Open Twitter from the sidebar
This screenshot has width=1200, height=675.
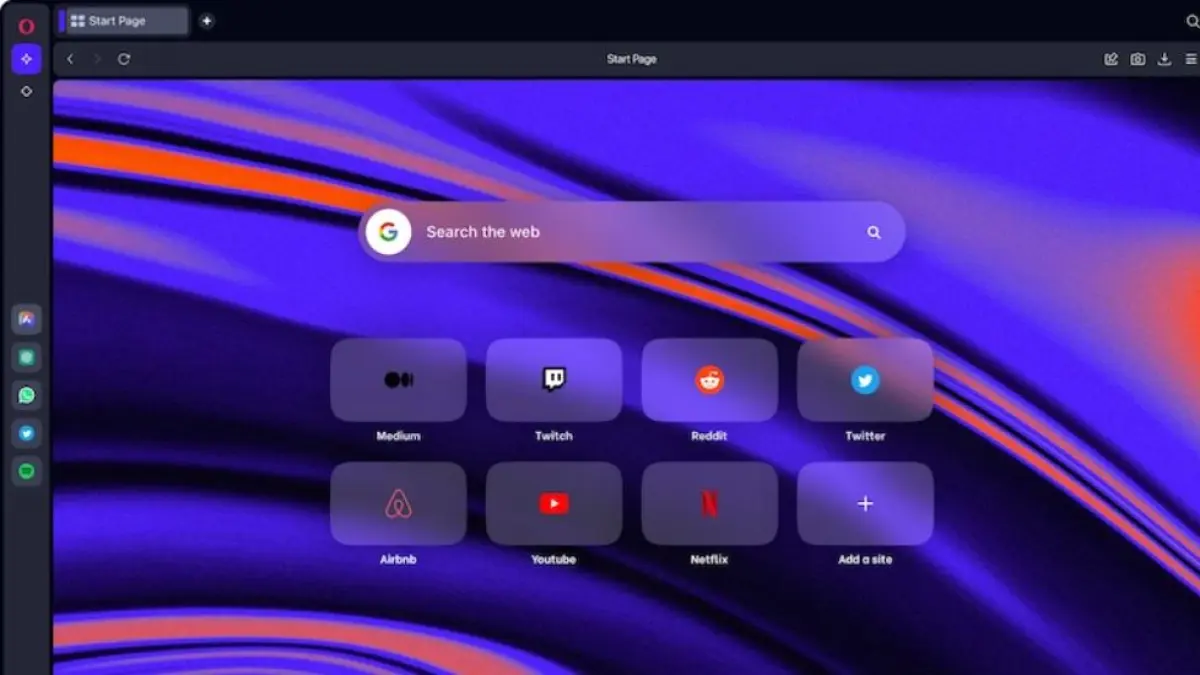pos(26,433)
